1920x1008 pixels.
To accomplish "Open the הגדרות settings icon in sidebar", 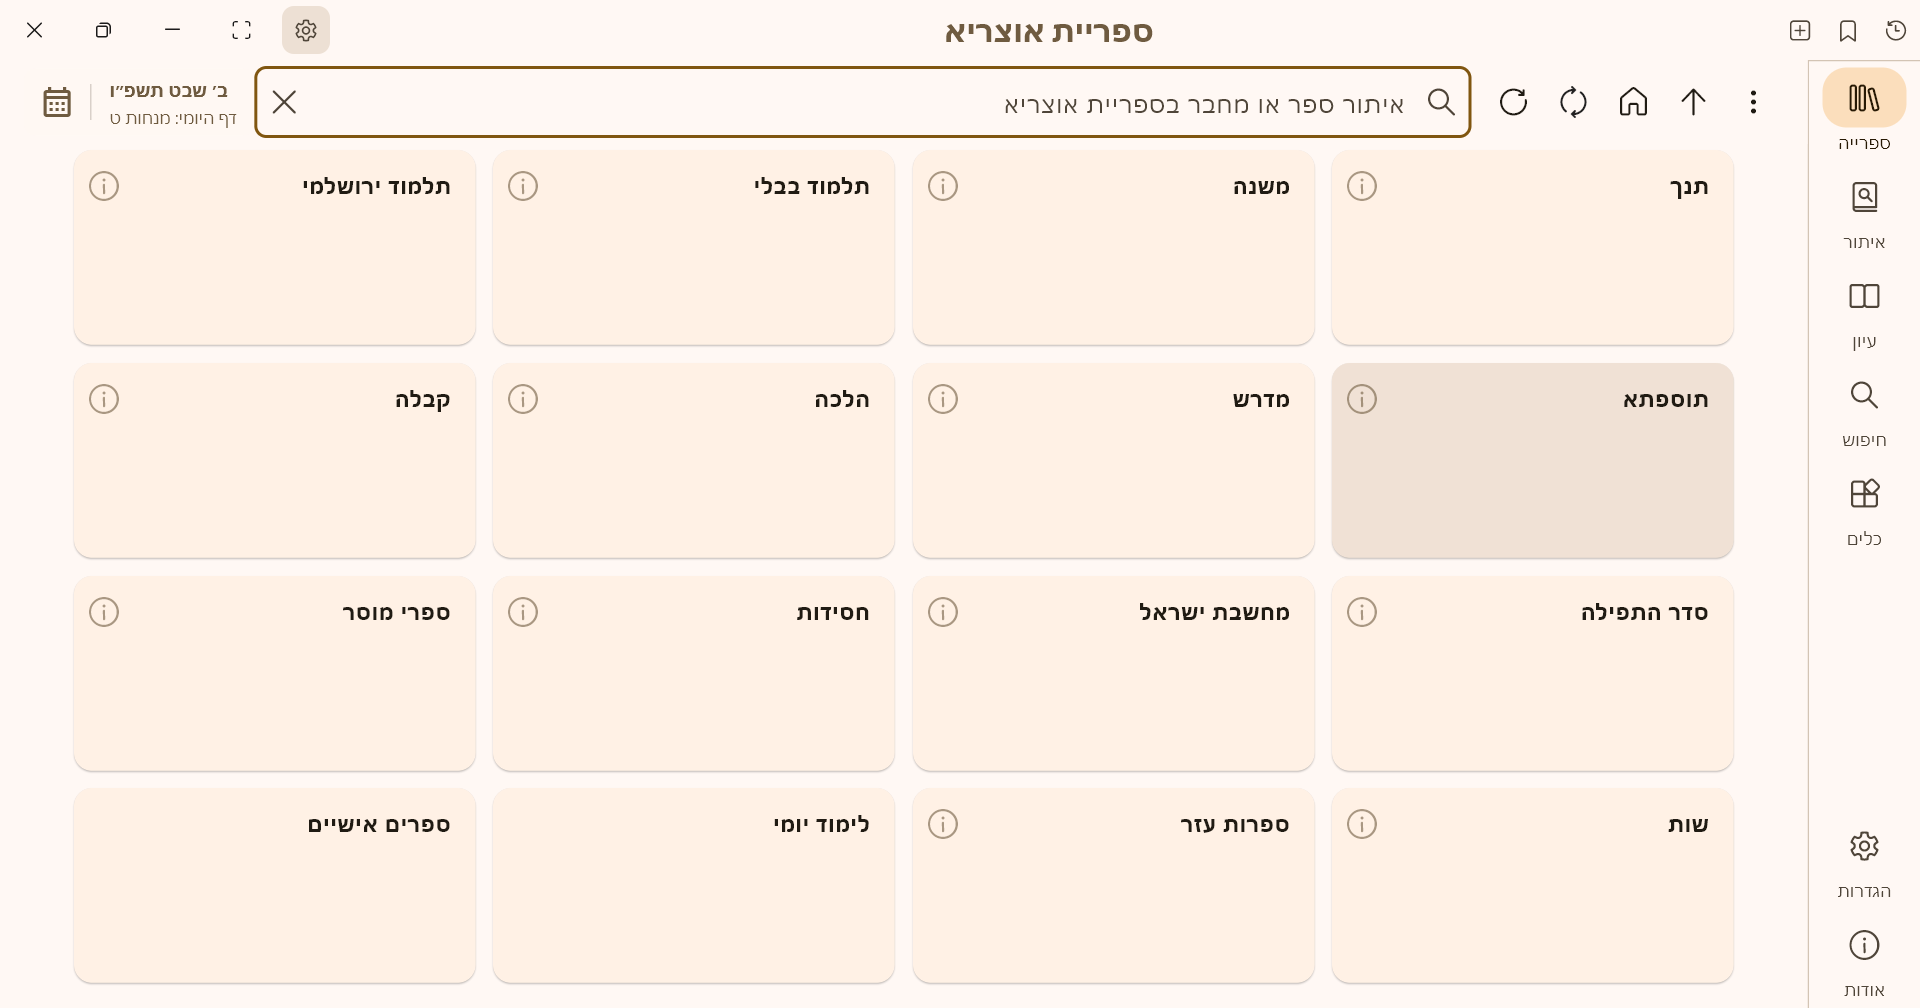I will [1863, 845].
